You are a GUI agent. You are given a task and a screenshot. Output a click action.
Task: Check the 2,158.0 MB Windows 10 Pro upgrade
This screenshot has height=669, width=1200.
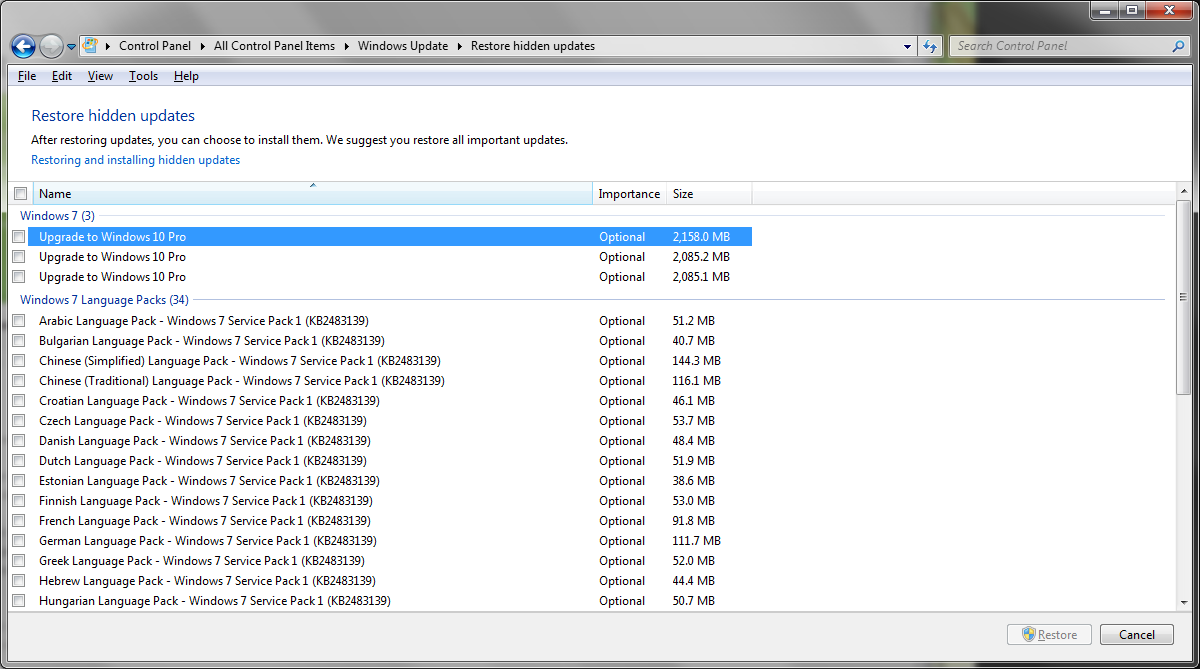coord(19,237)
